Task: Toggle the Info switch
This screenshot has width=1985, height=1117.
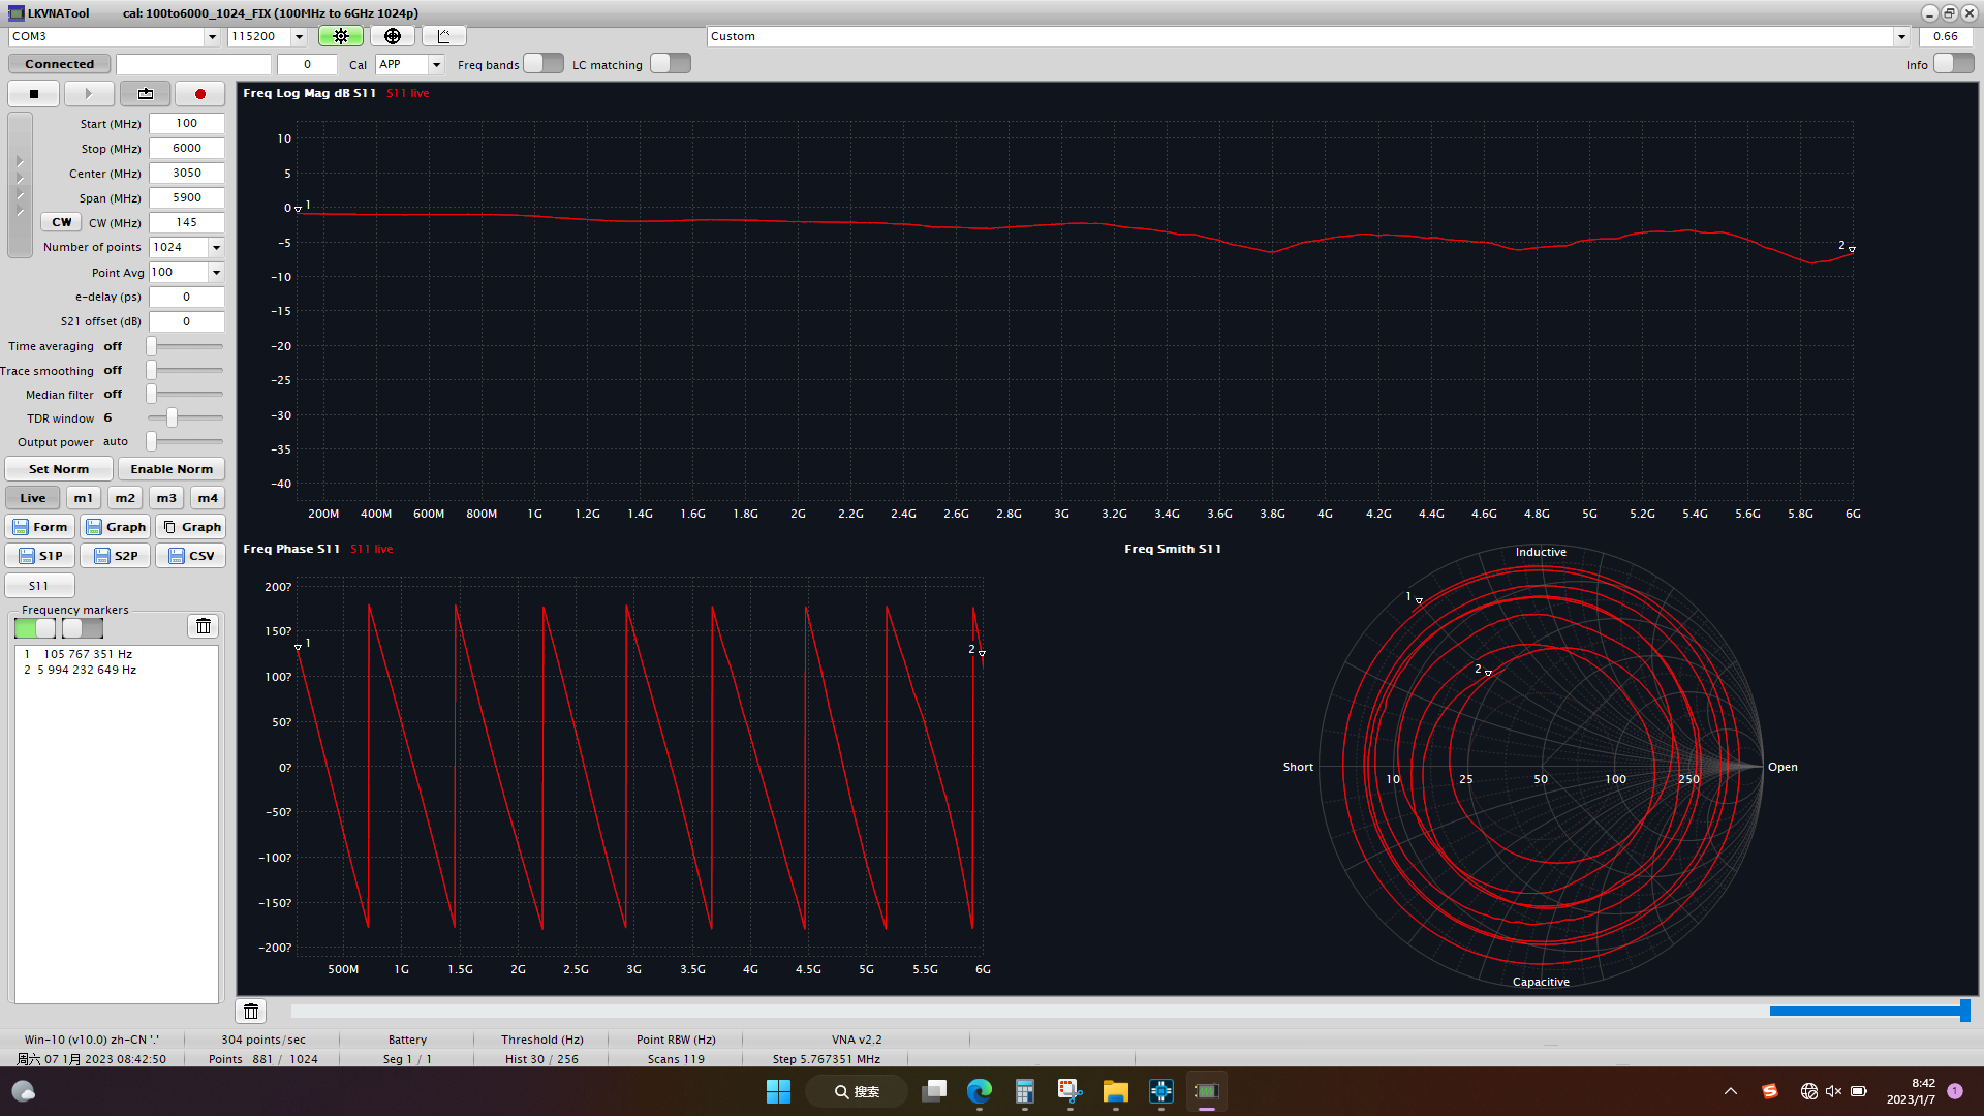Action: 1954,64
